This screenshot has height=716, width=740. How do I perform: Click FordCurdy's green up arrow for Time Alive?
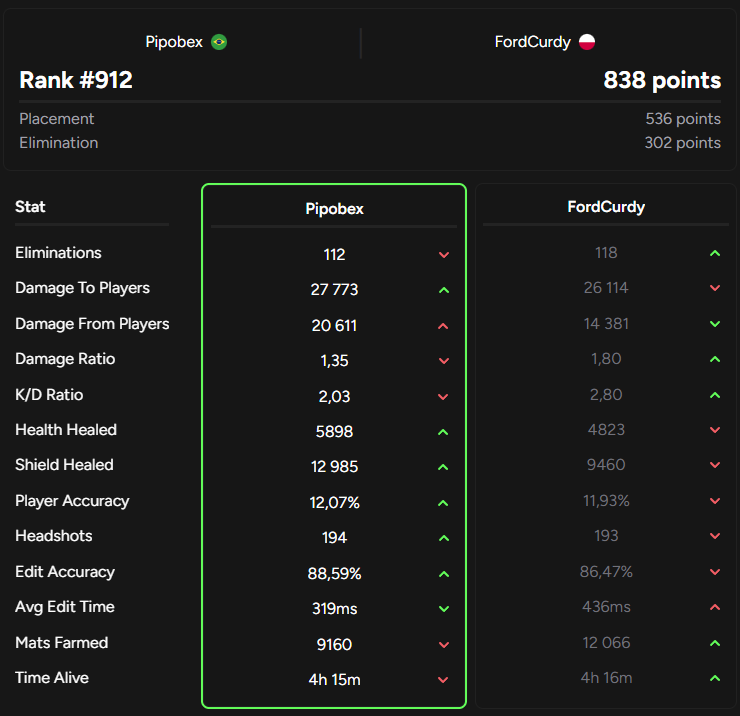coord(715,678)
